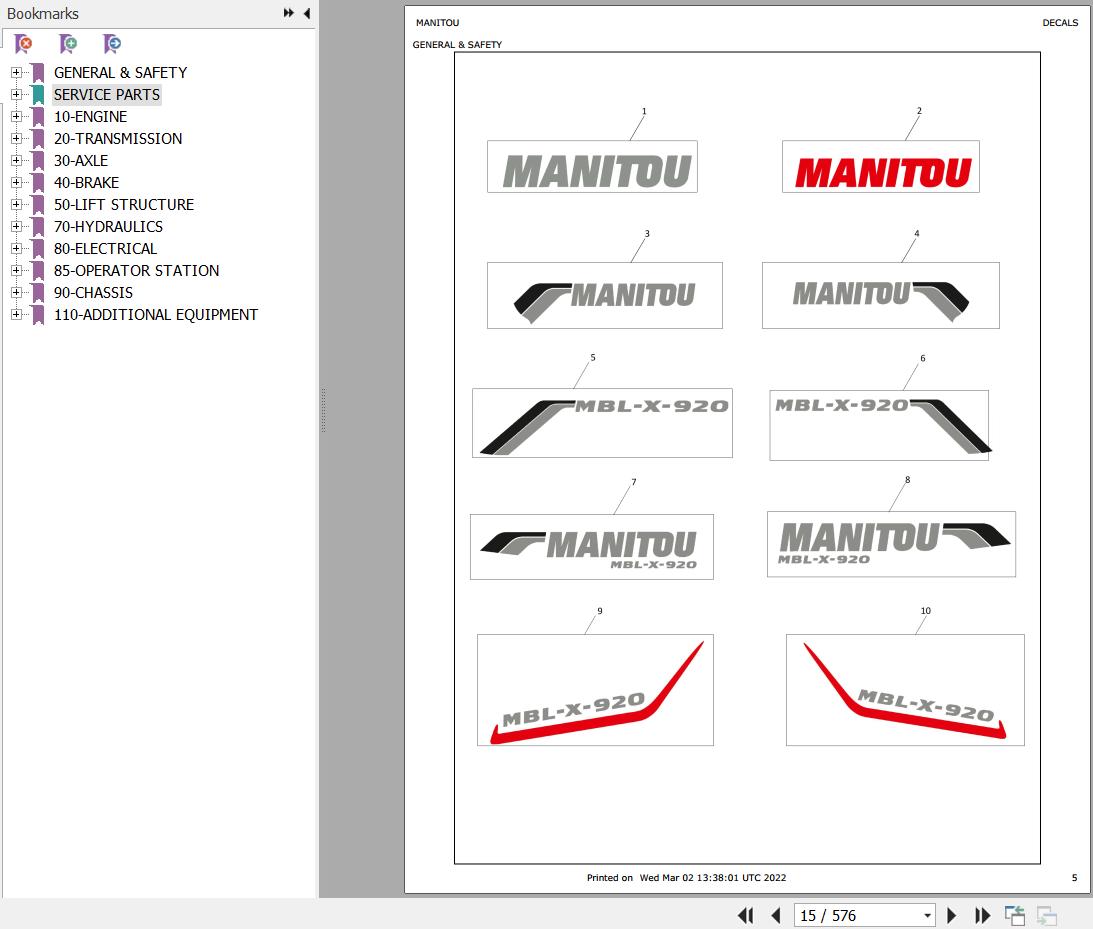Viewport: 1093px width, 929px height.
Task: Click the purple bookmark icon beside 10-ENGINE
Action: (x=38, y=116)
